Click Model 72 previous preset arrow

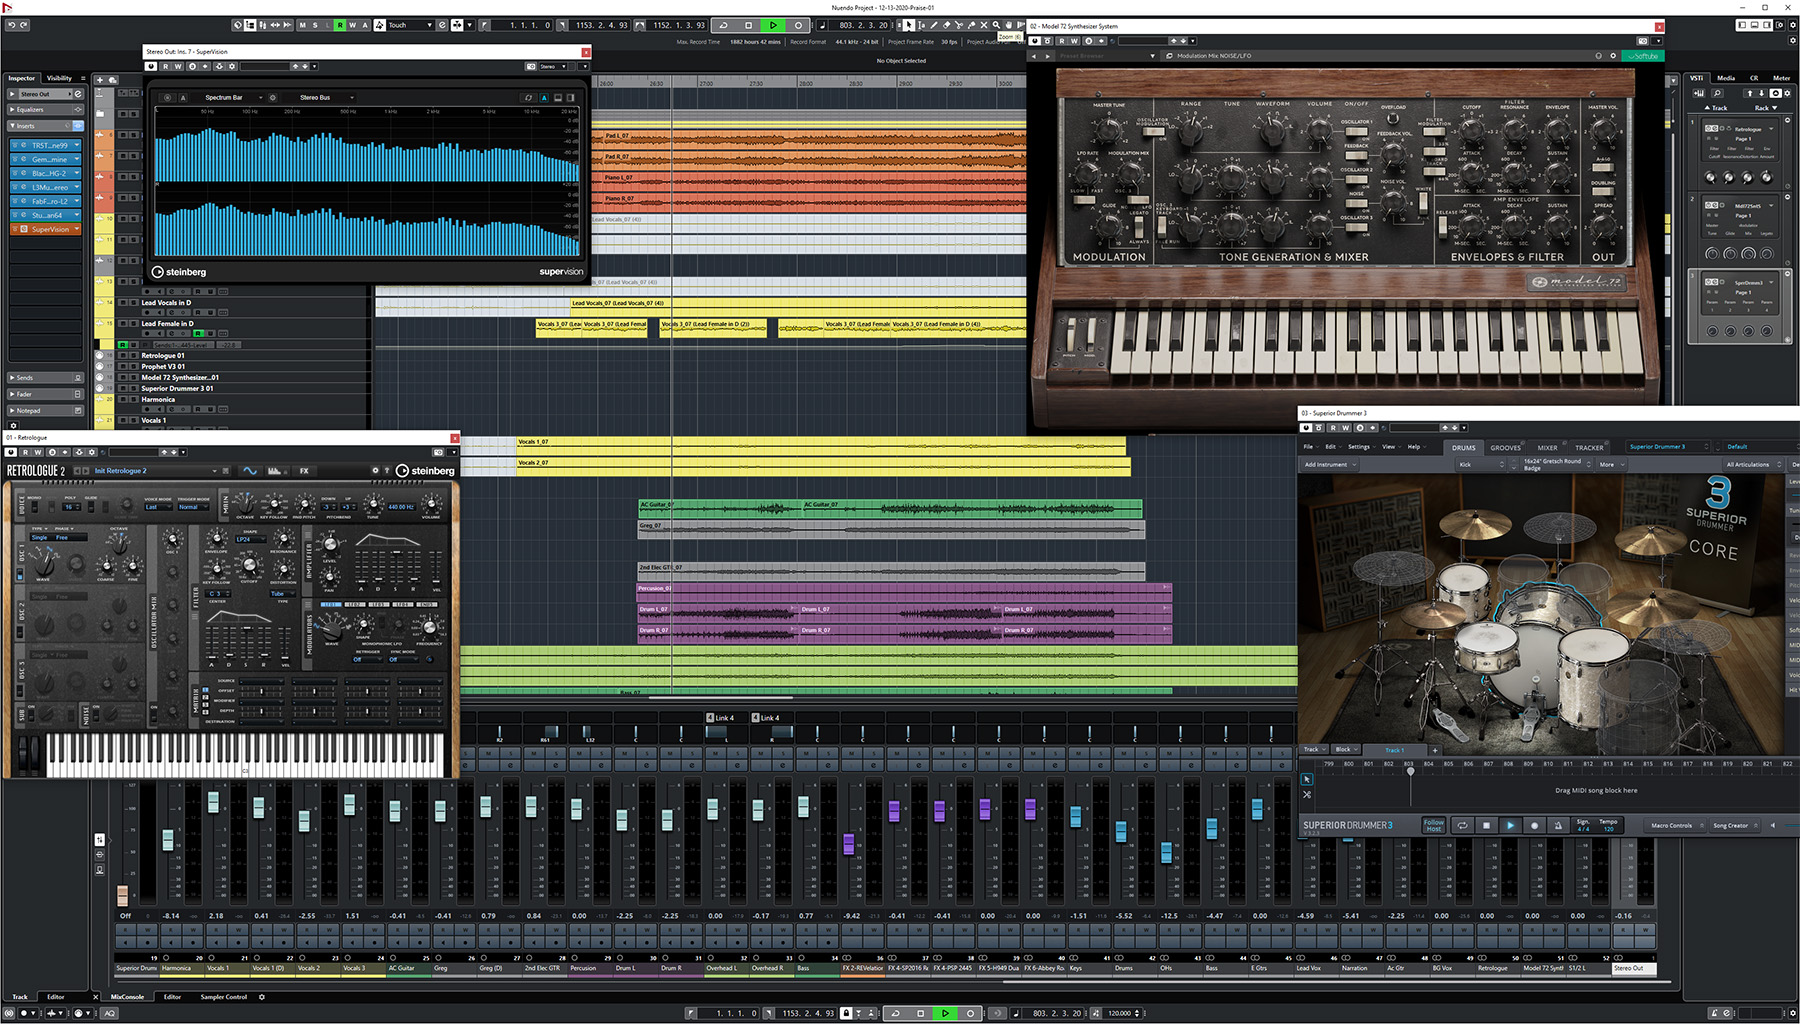point(1034,56)
